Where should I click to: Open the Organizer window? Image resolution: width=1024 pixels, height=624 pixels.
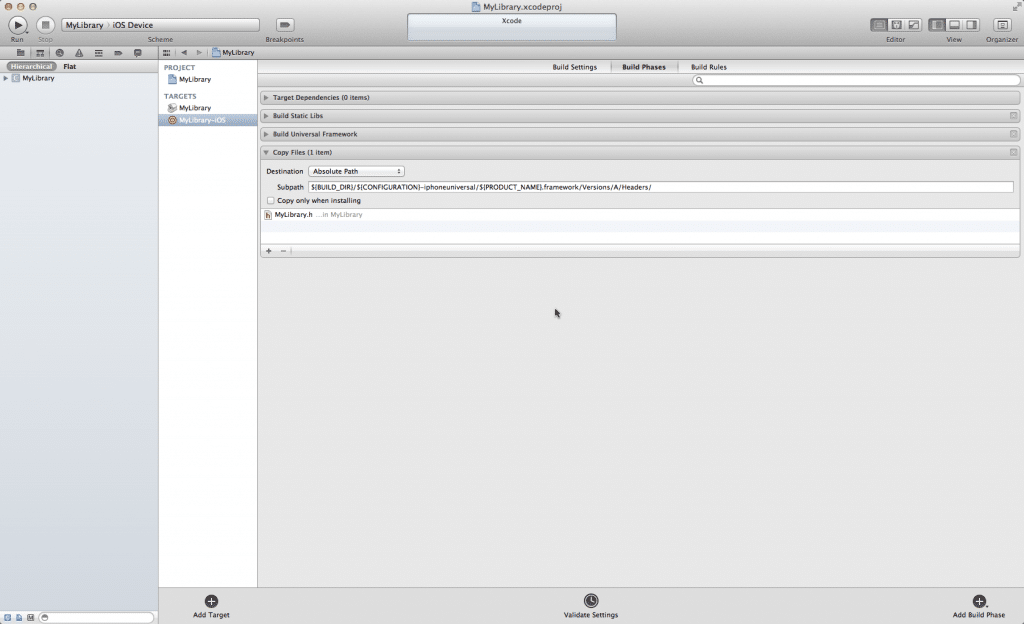pos(1002,24)
